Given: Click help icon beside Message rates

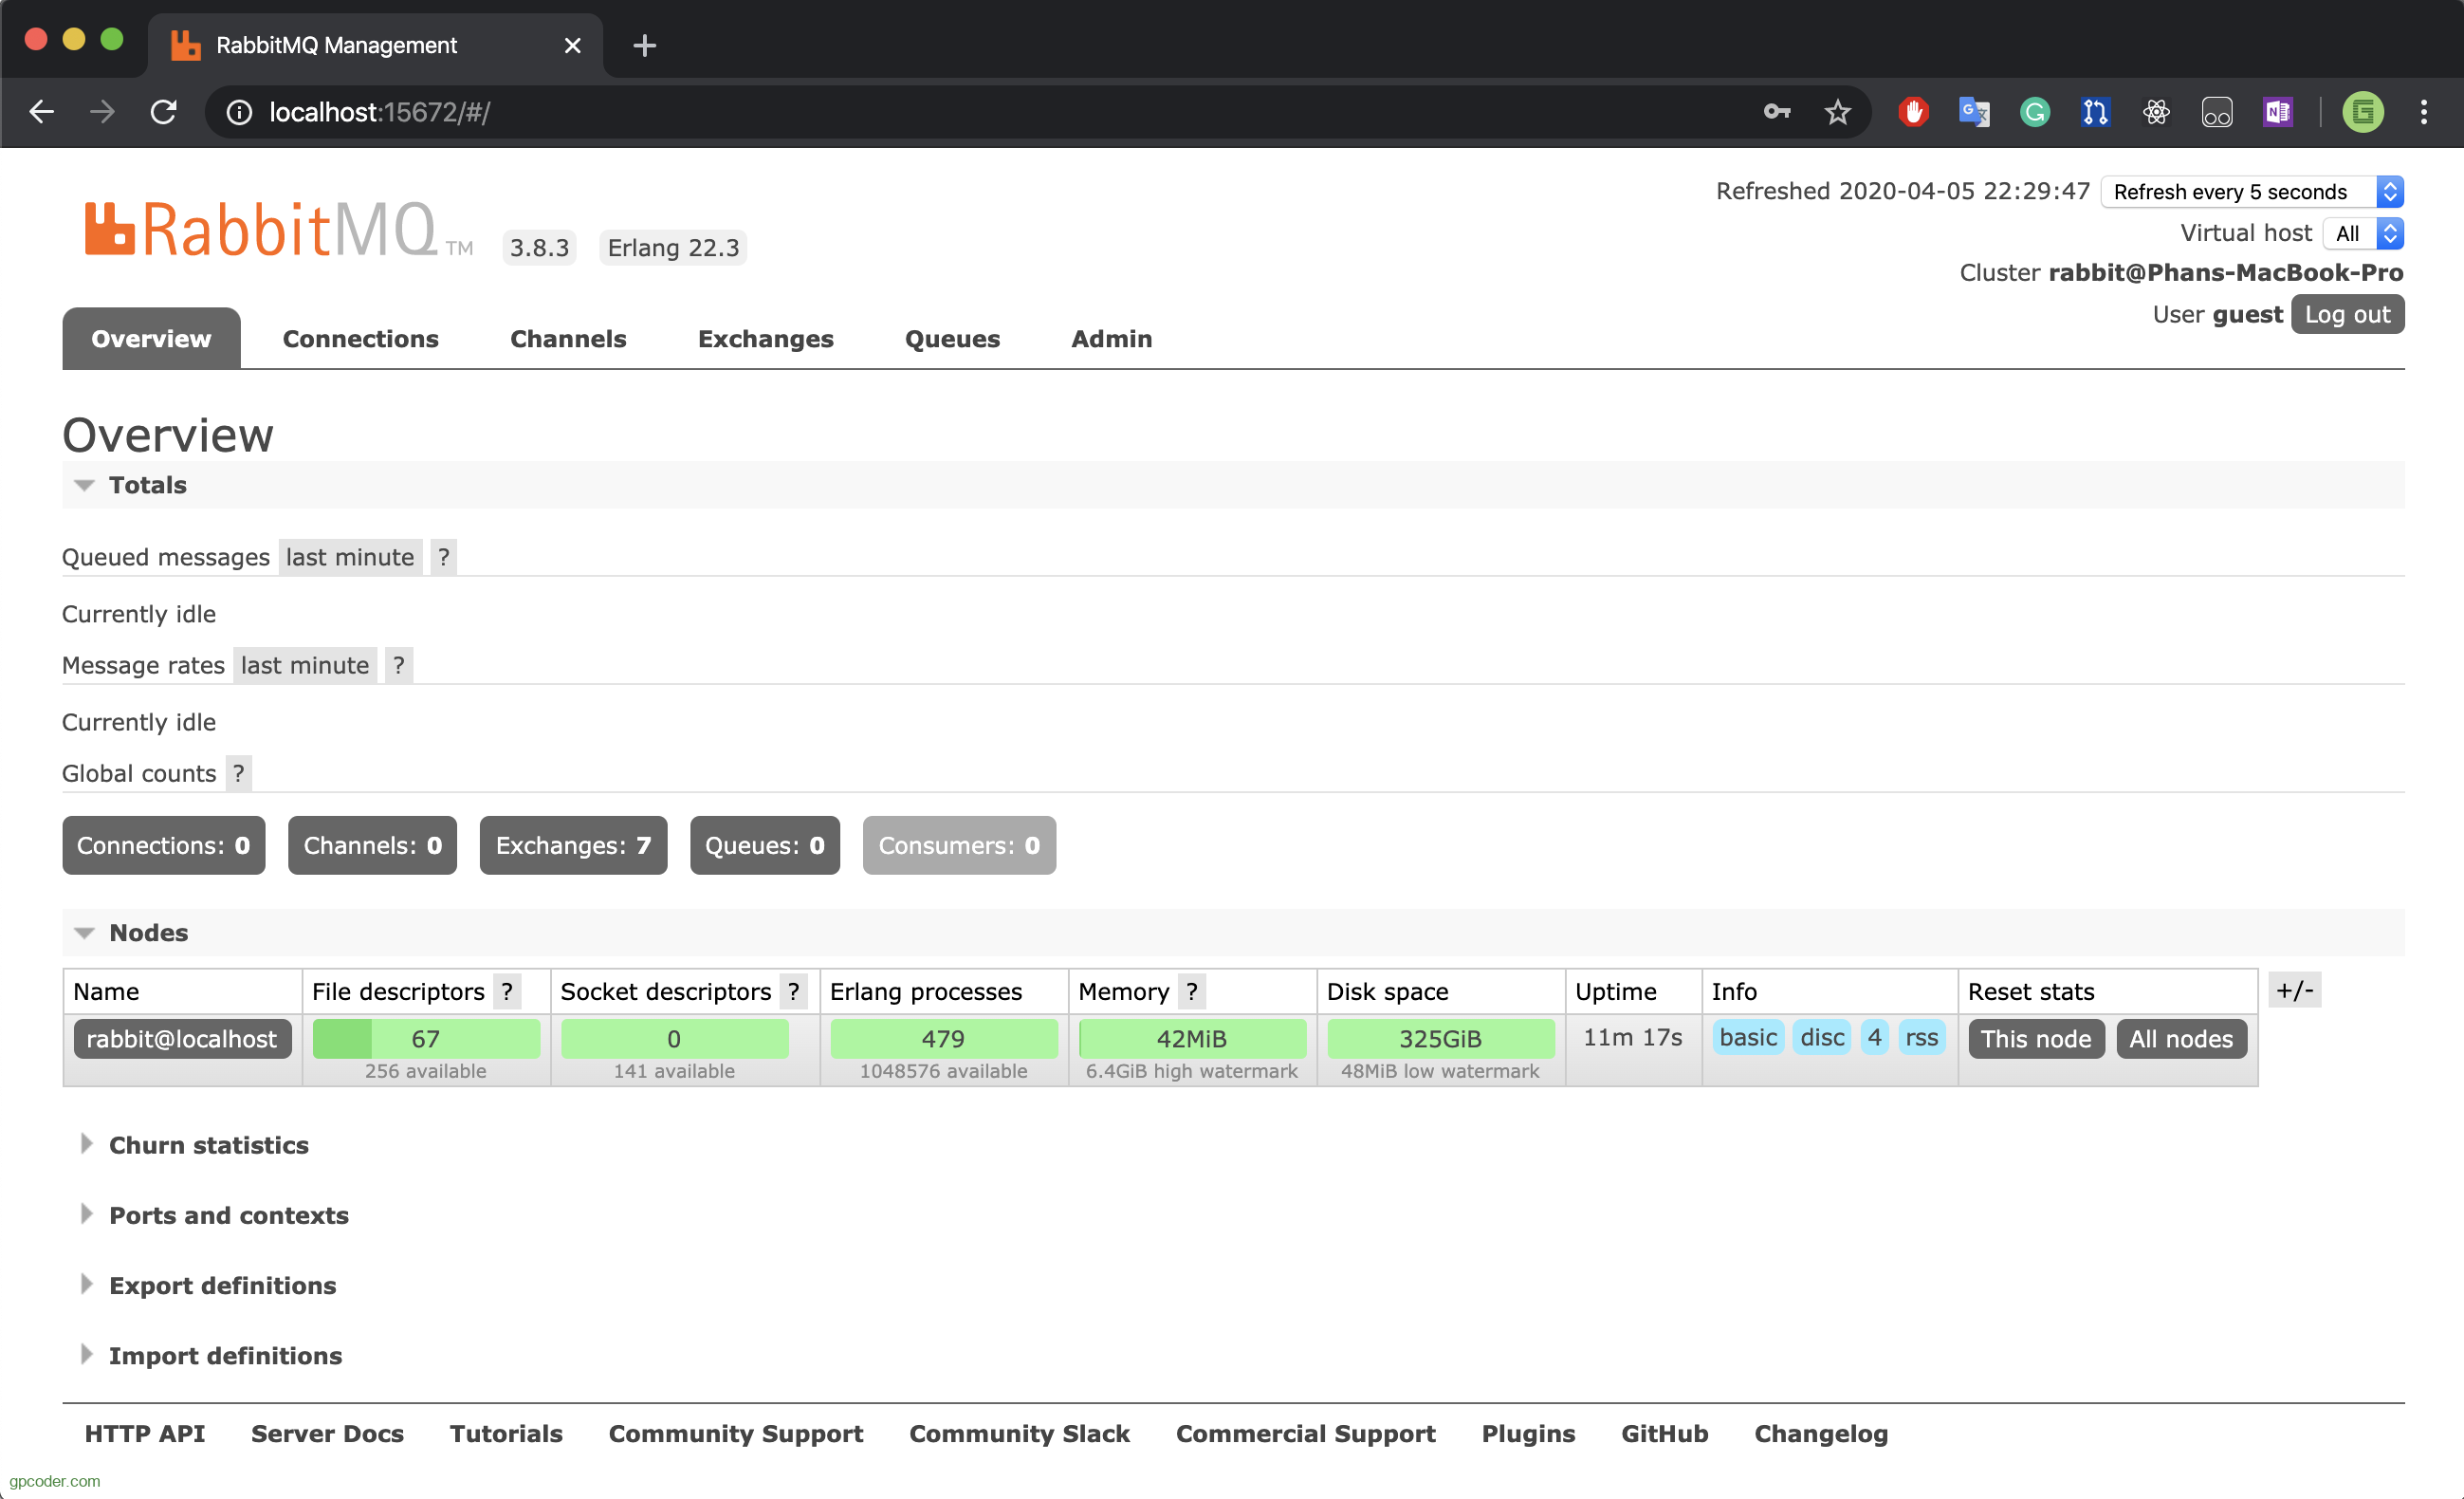Looking at the screenshot, I should [399, 665].
